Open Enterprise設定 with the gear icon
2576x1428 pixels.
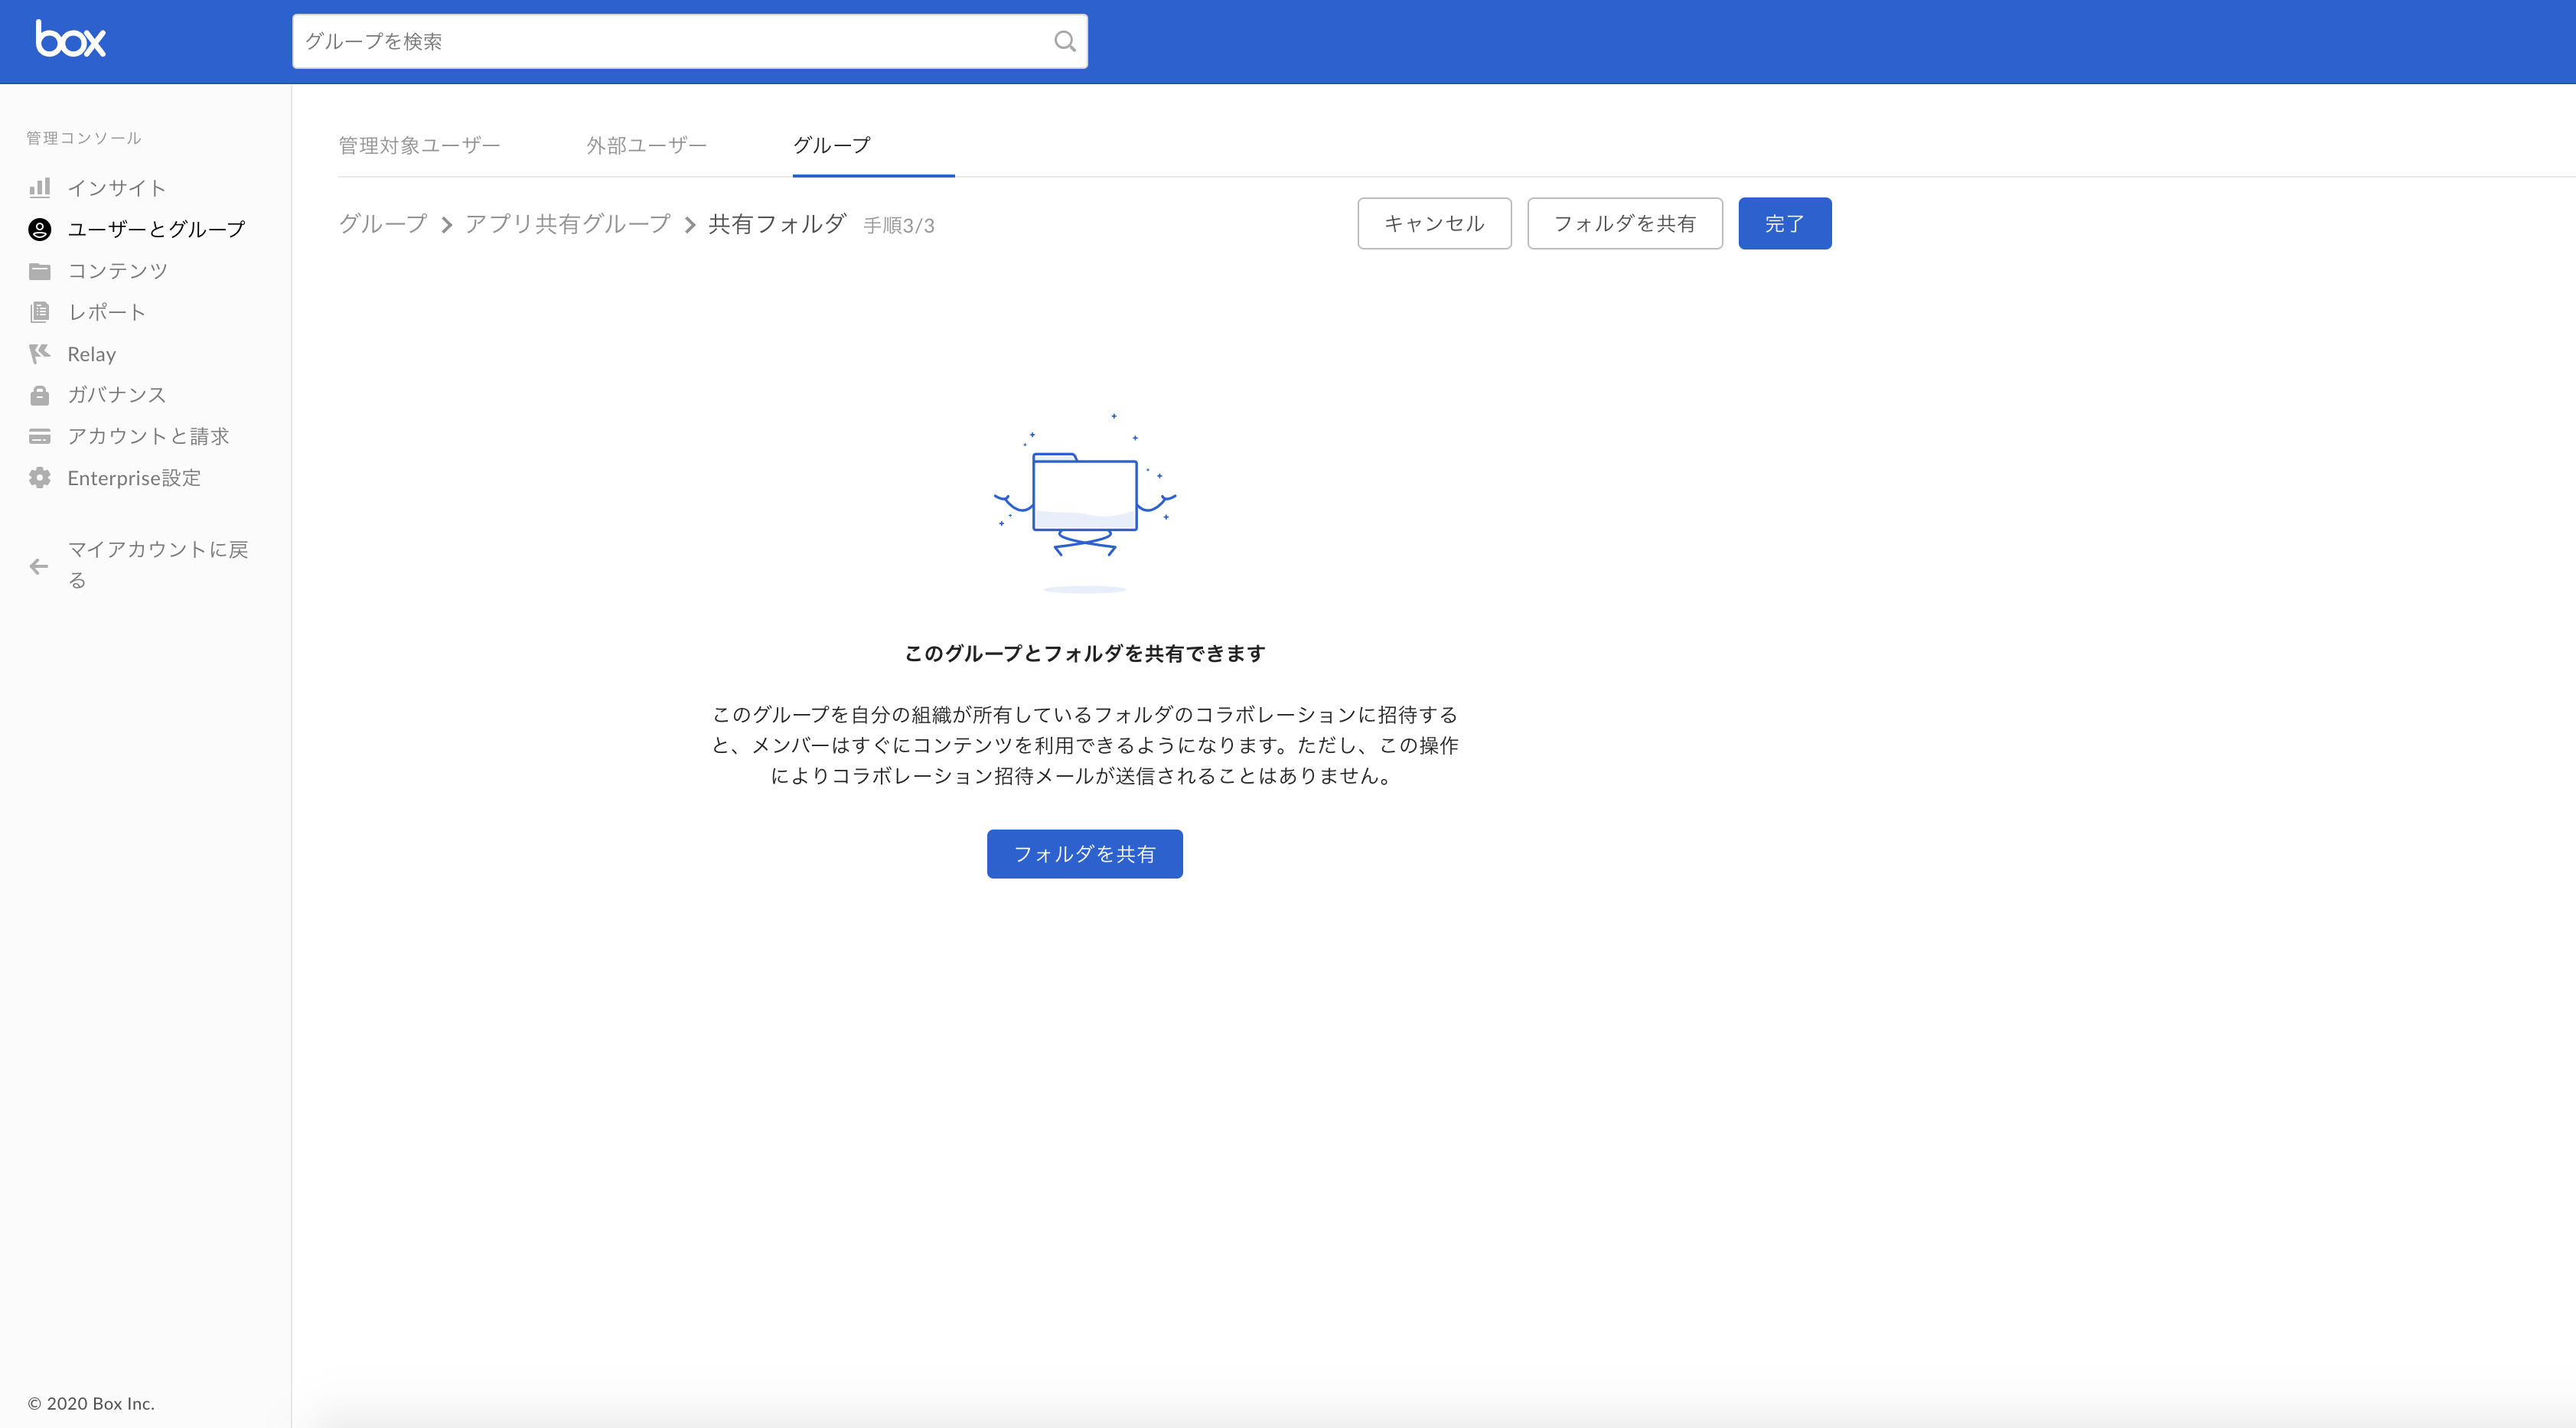point(133,478)
